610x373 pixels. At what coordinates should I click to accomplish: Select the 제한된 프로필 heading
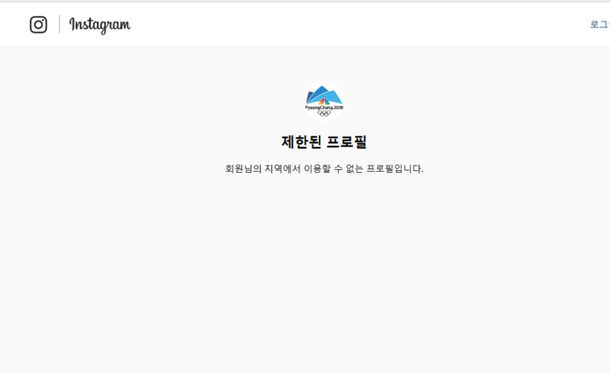[x=324, y=142]
